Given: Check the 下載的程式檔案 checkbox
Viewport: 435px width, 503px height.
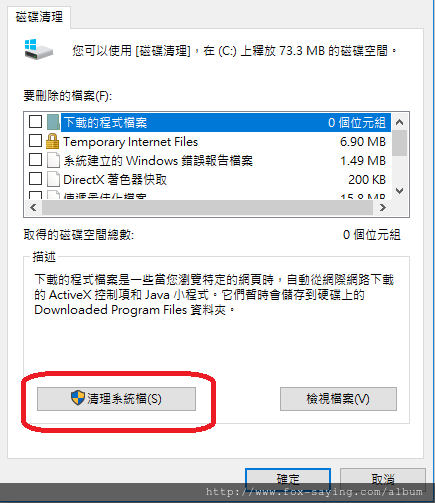Looking at the screenshot, I should 35,122.
